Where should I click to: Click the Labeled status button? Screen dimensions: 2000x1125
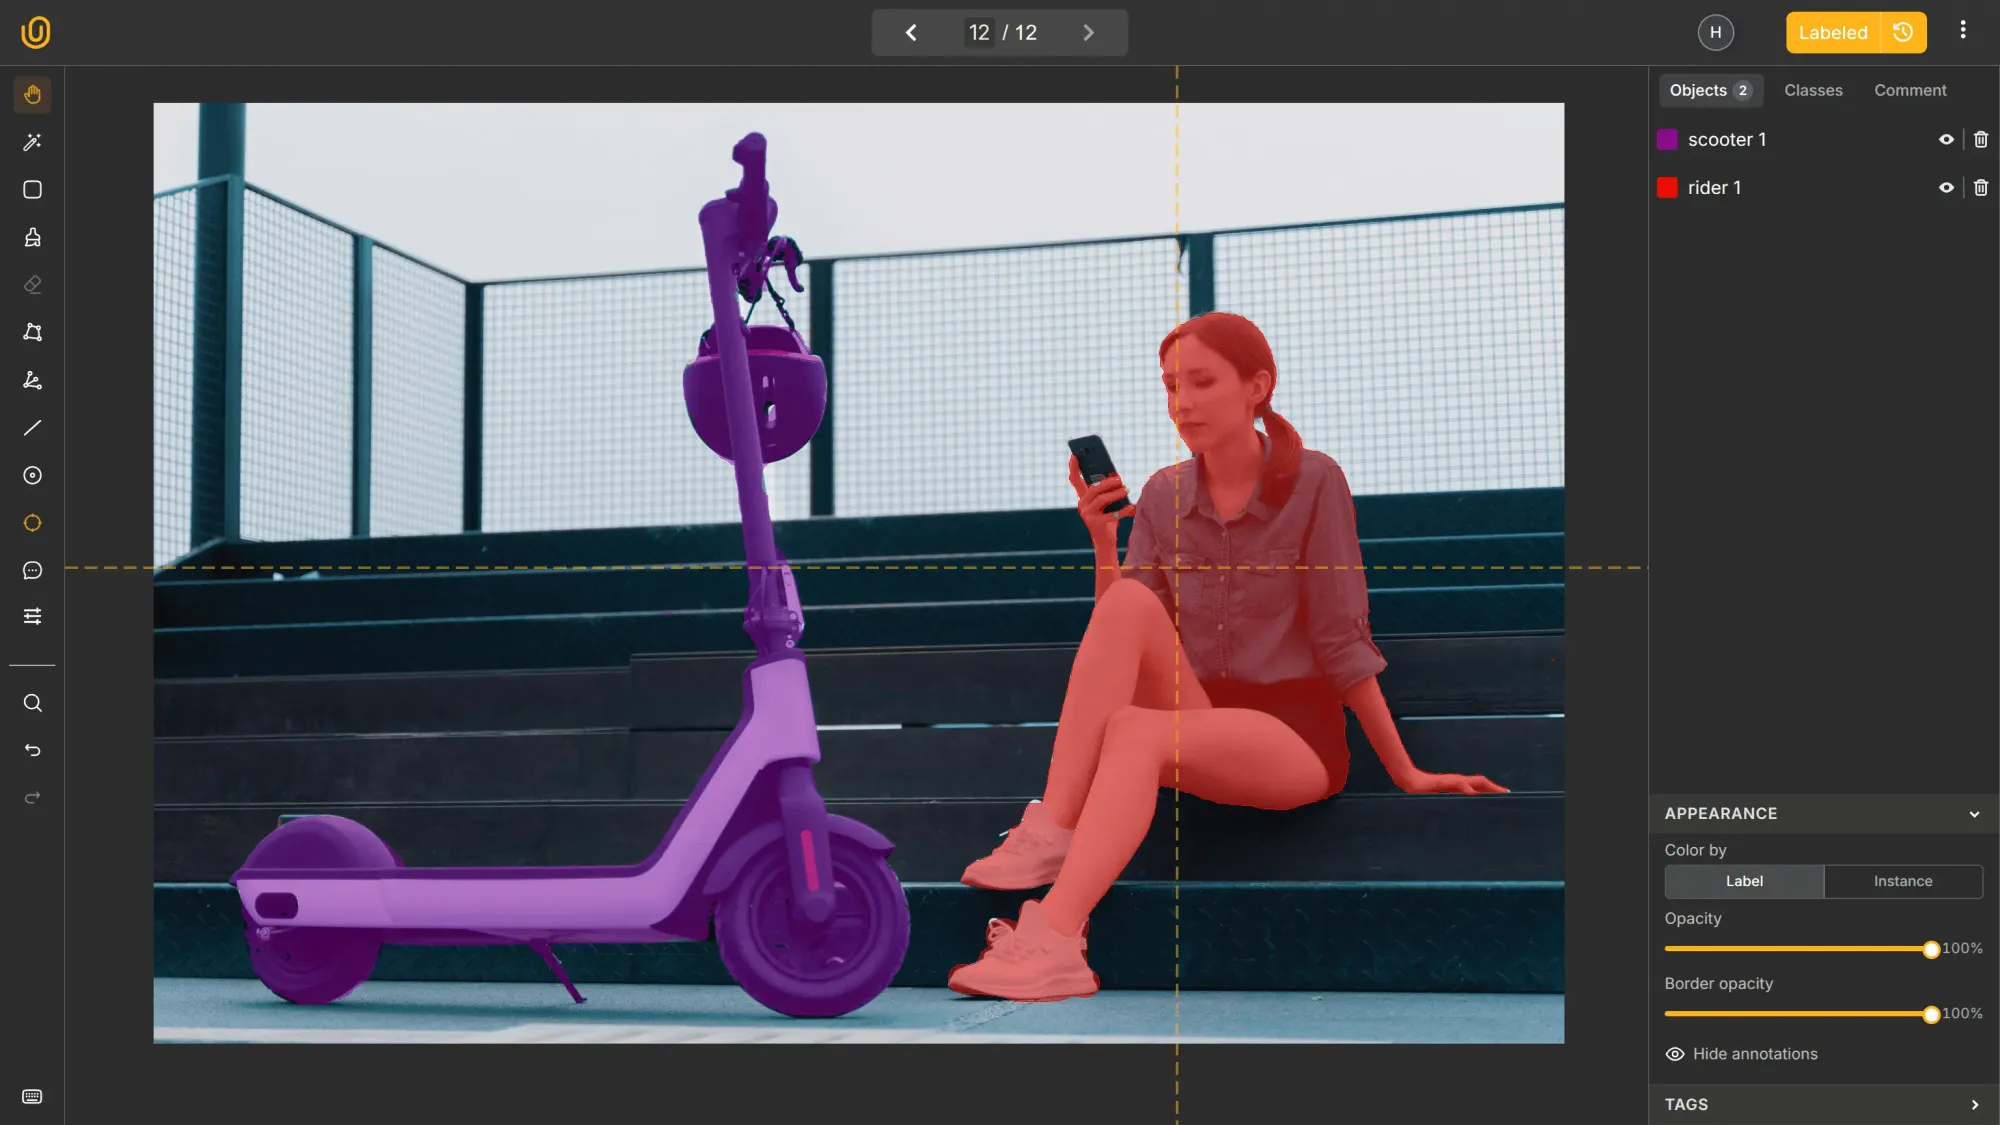(x=1832, y=32)
